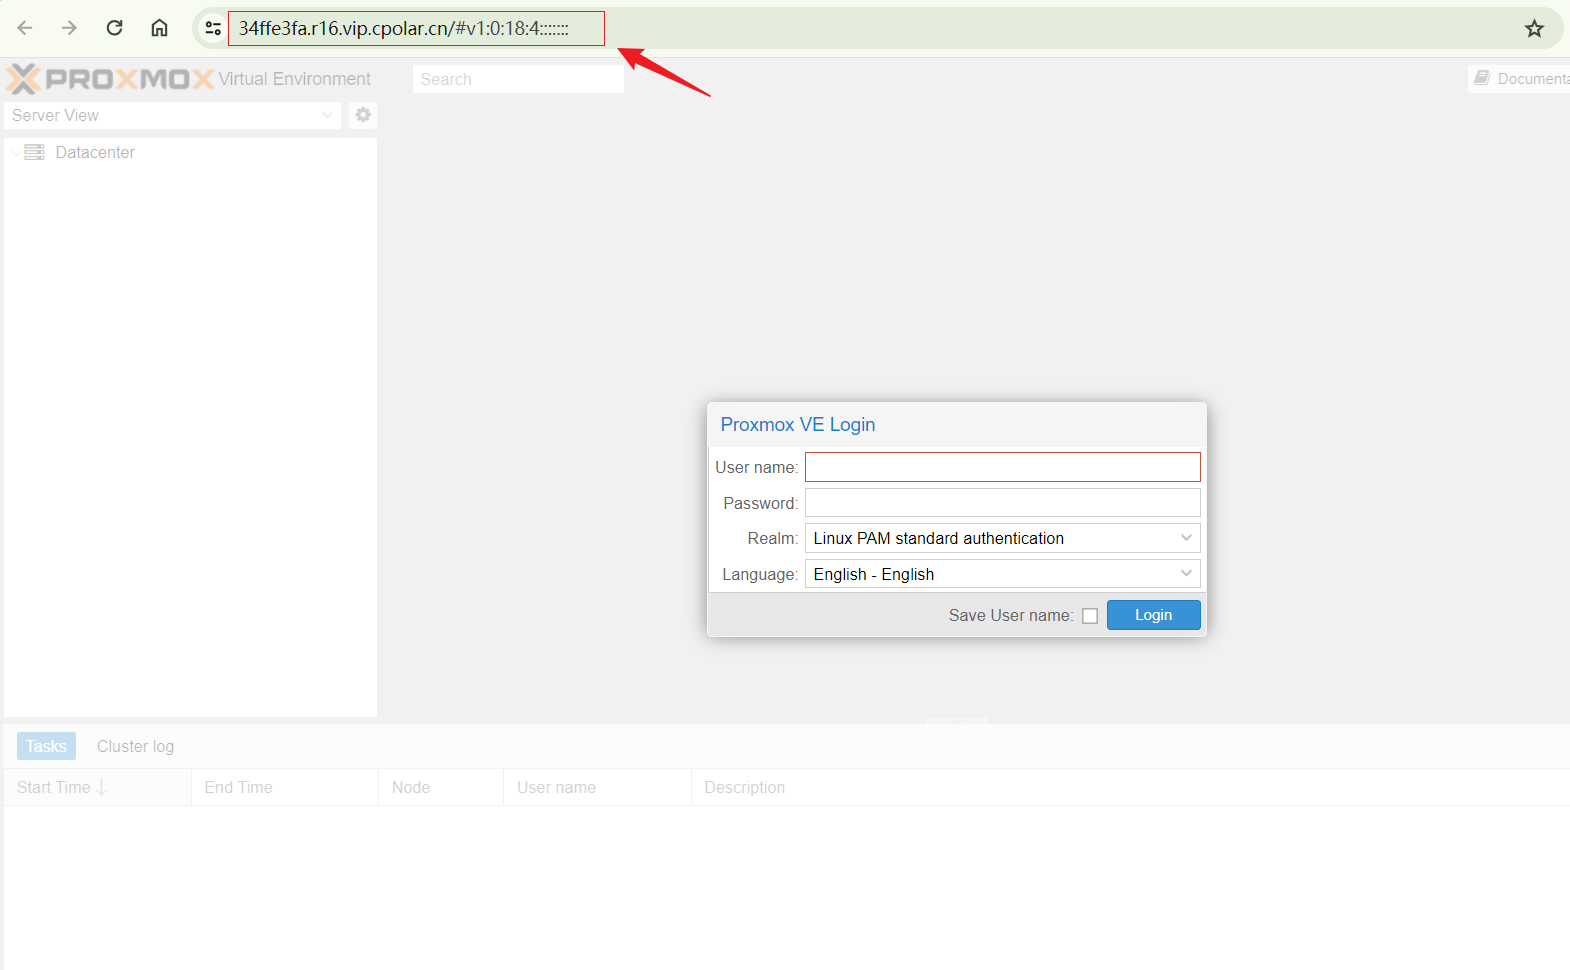
Task: Open the Server View settings gear
Action: coord(363,115)
